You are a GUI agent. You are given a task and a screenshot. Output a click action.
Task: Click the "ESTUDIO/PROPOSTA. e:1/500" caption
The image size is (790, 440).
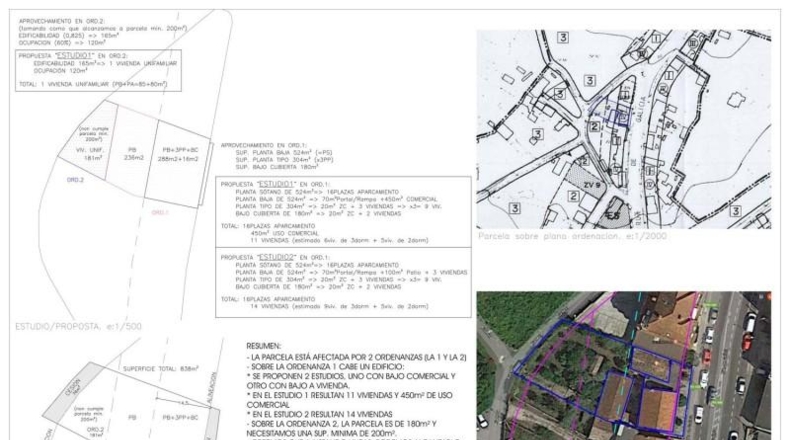click(x=79, y=327)
